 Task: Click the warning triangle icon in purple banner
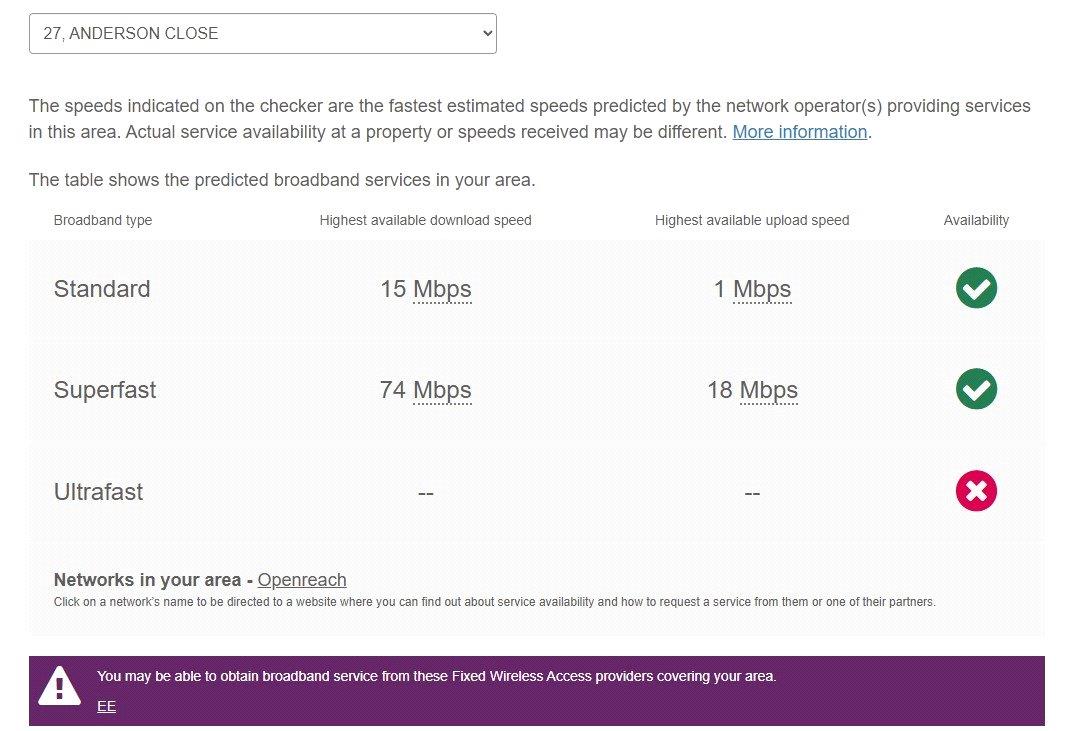59,686
